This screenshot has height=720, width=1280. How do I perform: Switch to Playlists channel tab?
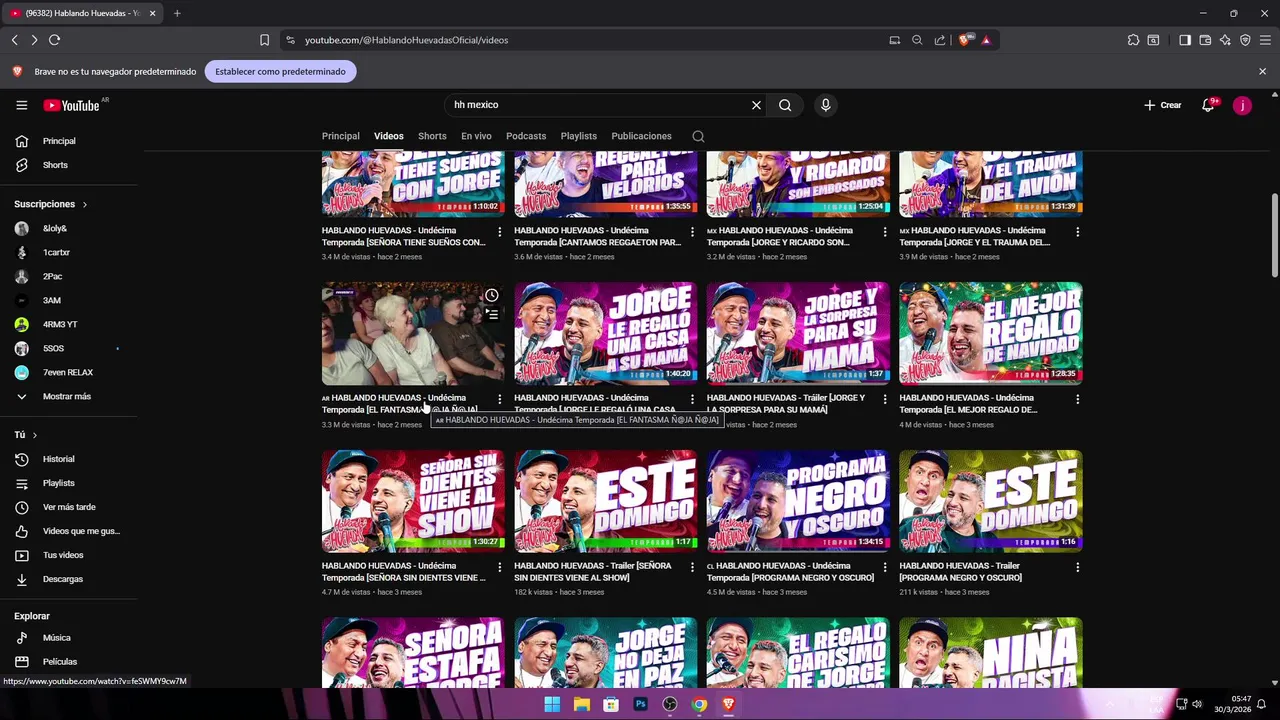[x=578, y=136]
